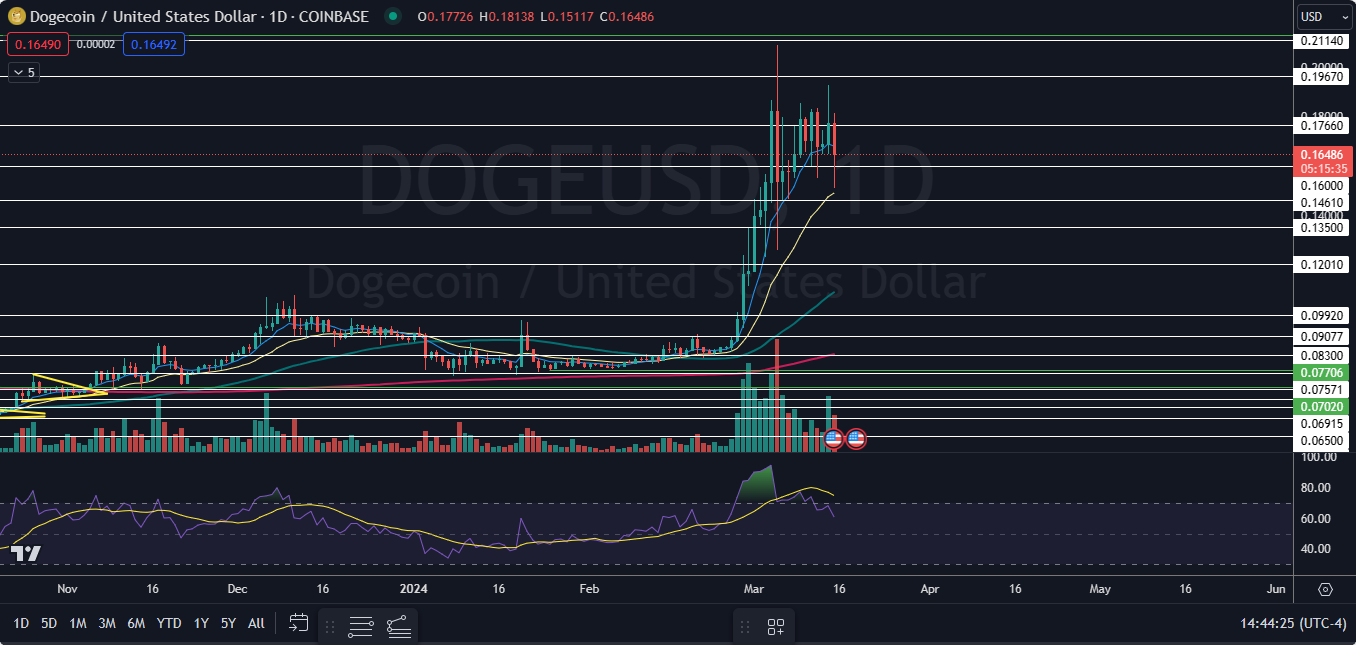Click the 0.17660 price axis label
The width and height of the screenshot is (1356, 645).
[x=1321, y=126]
